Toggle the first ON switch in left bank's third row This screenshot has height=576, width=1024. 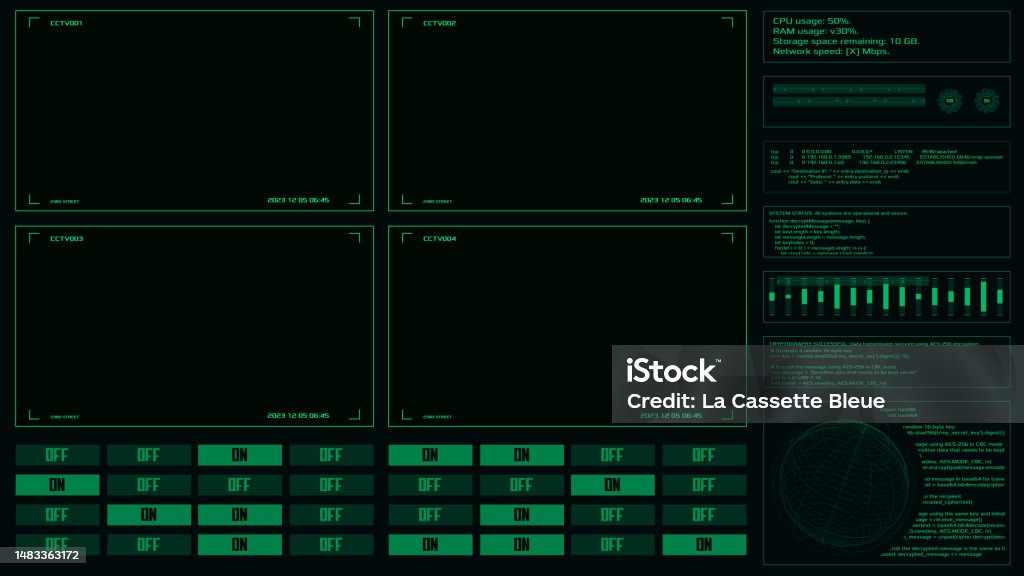click(x=149, y=515)
